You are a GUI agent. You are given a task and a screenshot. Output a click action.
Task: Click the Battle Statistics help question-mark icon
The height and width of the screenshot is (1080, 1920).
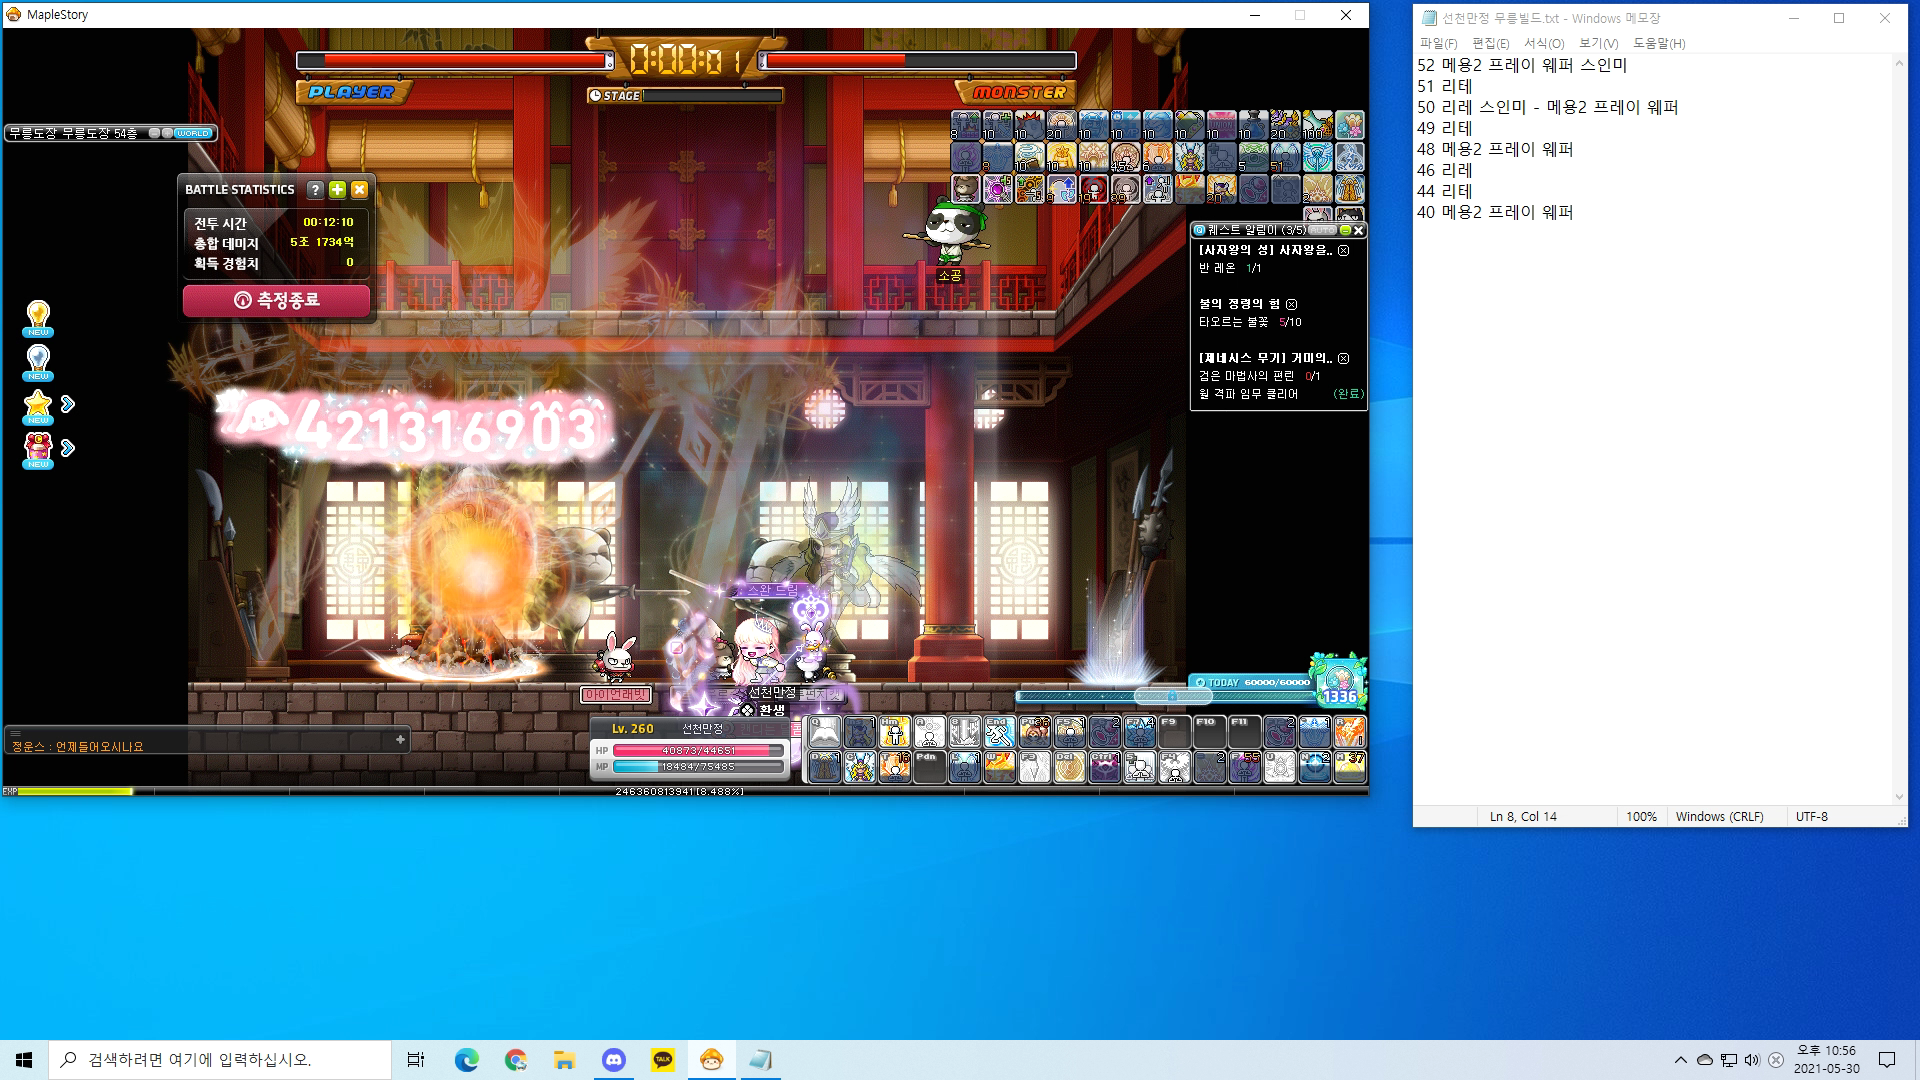315,189
